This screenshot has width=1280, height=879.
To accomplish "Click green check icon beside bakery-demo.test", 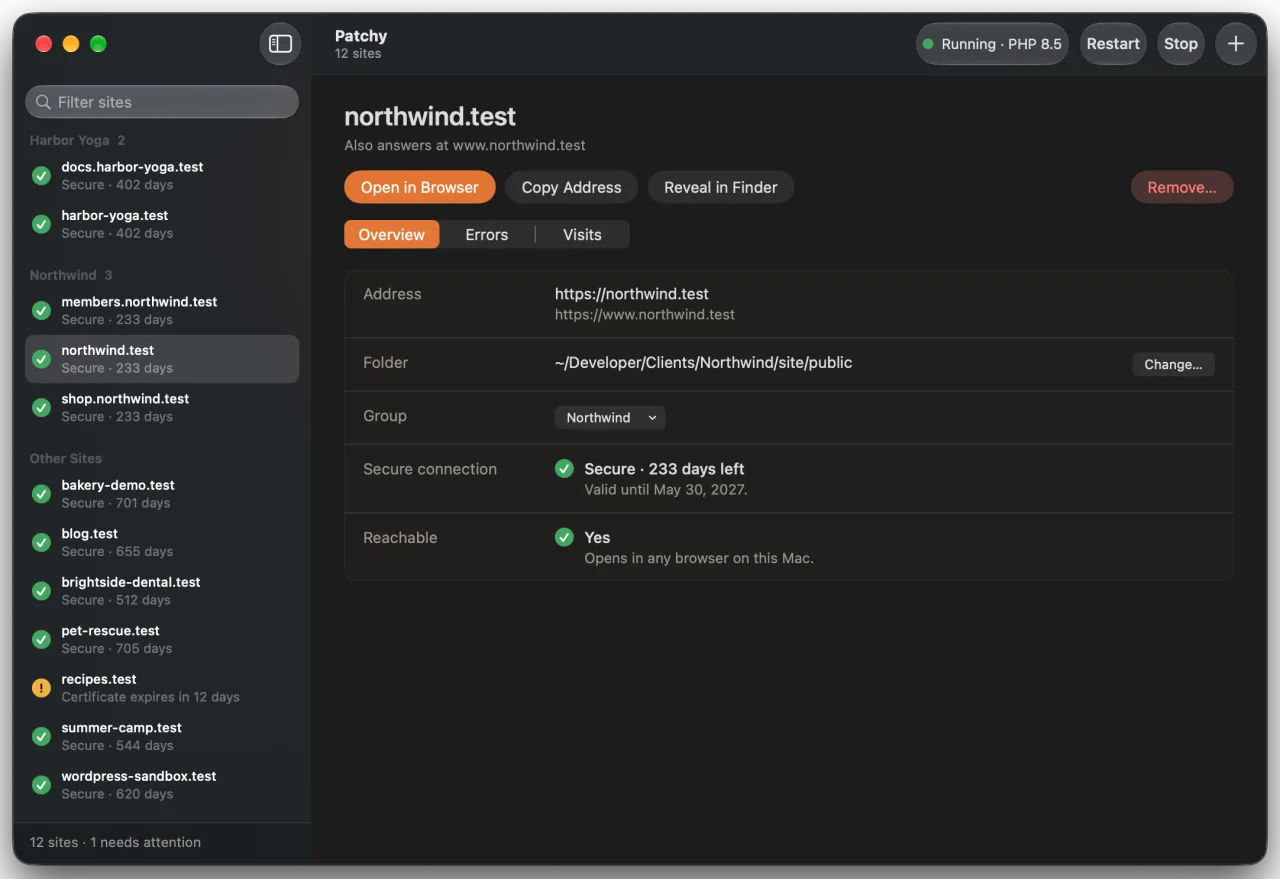I will pyautogui.click(x=41, y=494).
